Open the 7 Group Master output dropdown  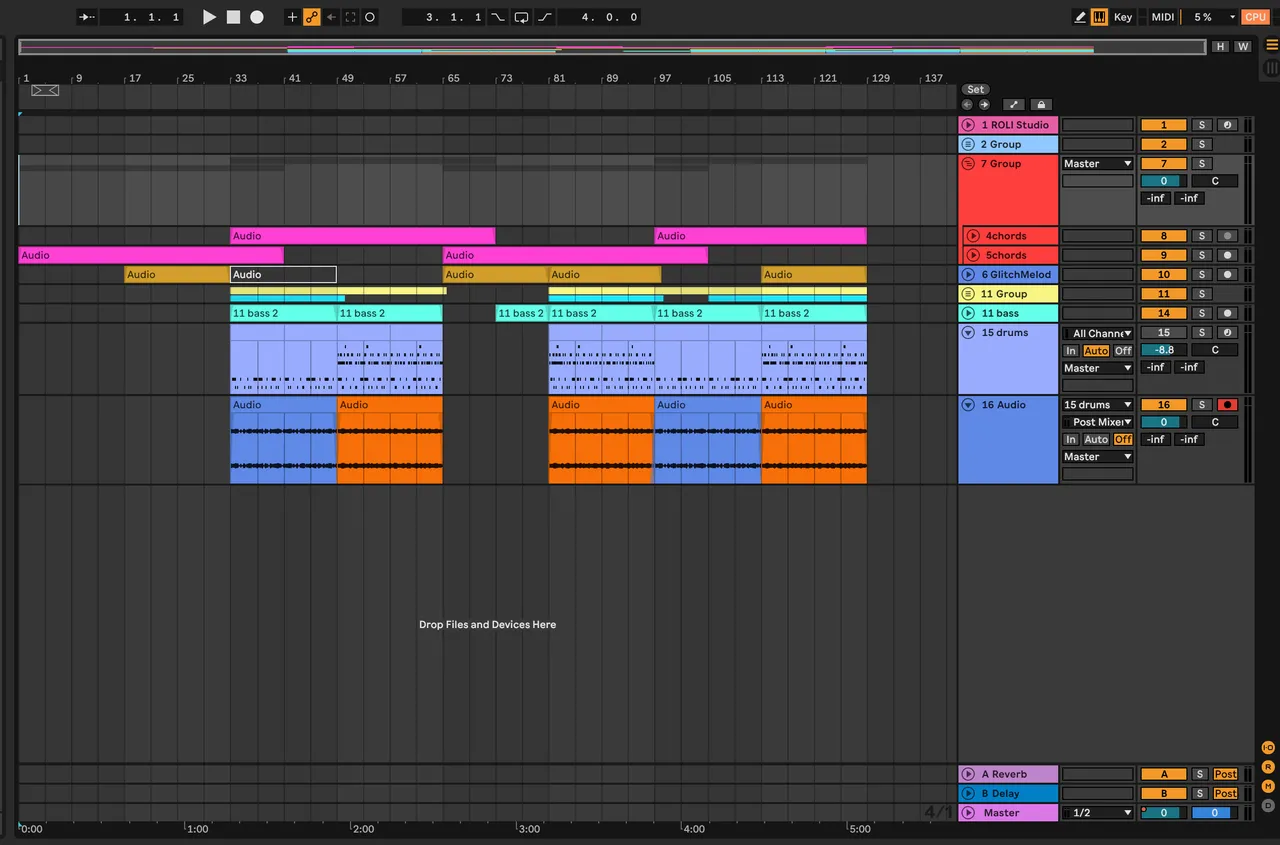[x=1098, y=164]
